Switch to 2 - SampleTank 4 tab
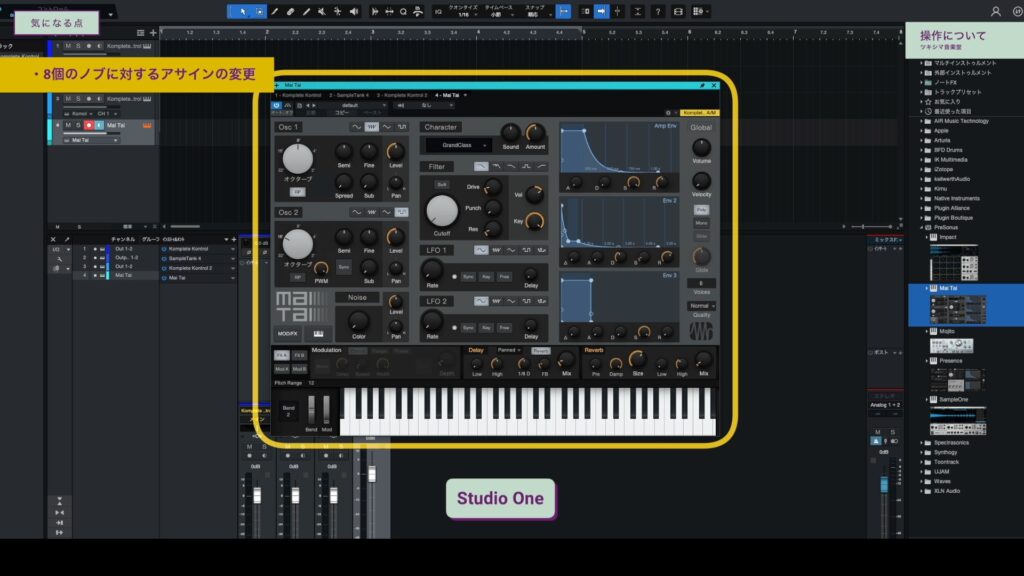 (x=349, y=95)
